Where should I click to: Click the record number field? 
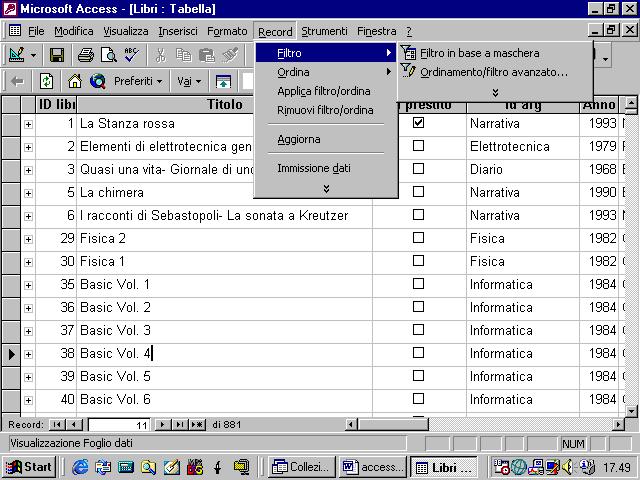119,425
